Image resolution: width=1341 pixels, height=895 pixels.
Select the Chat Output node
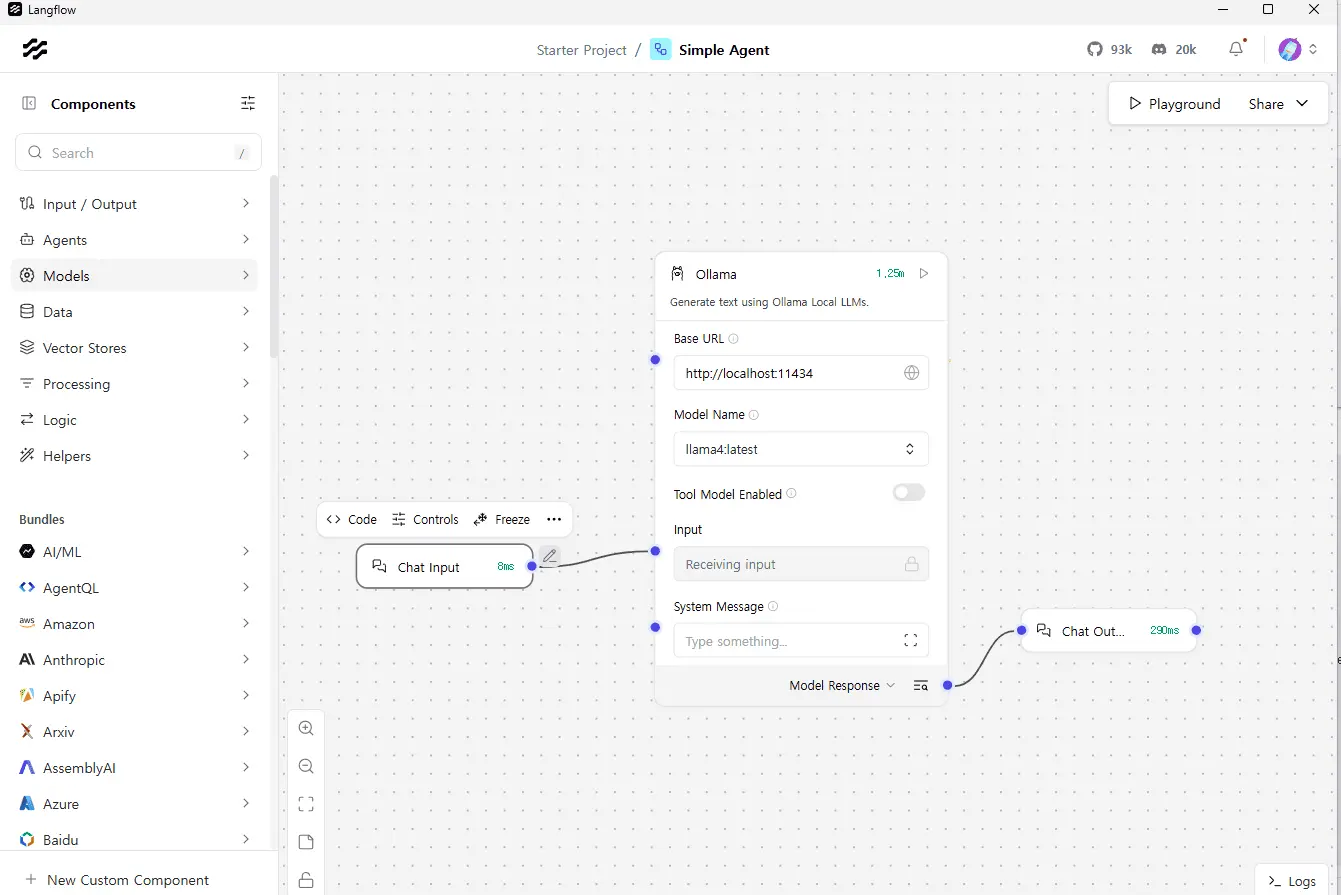coord(1108,631)
